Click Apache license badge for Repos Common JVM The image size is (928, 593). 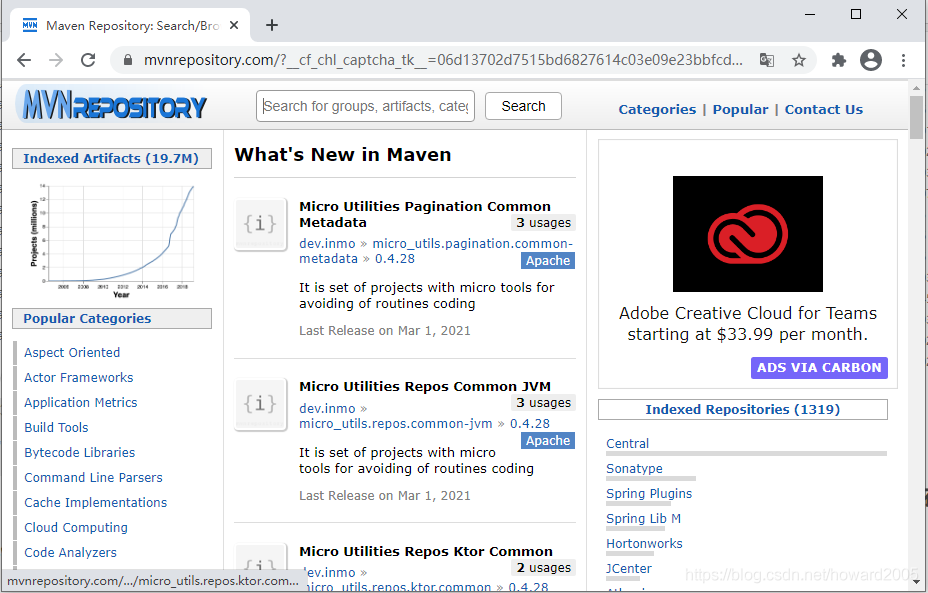click(x=548, y=440)
